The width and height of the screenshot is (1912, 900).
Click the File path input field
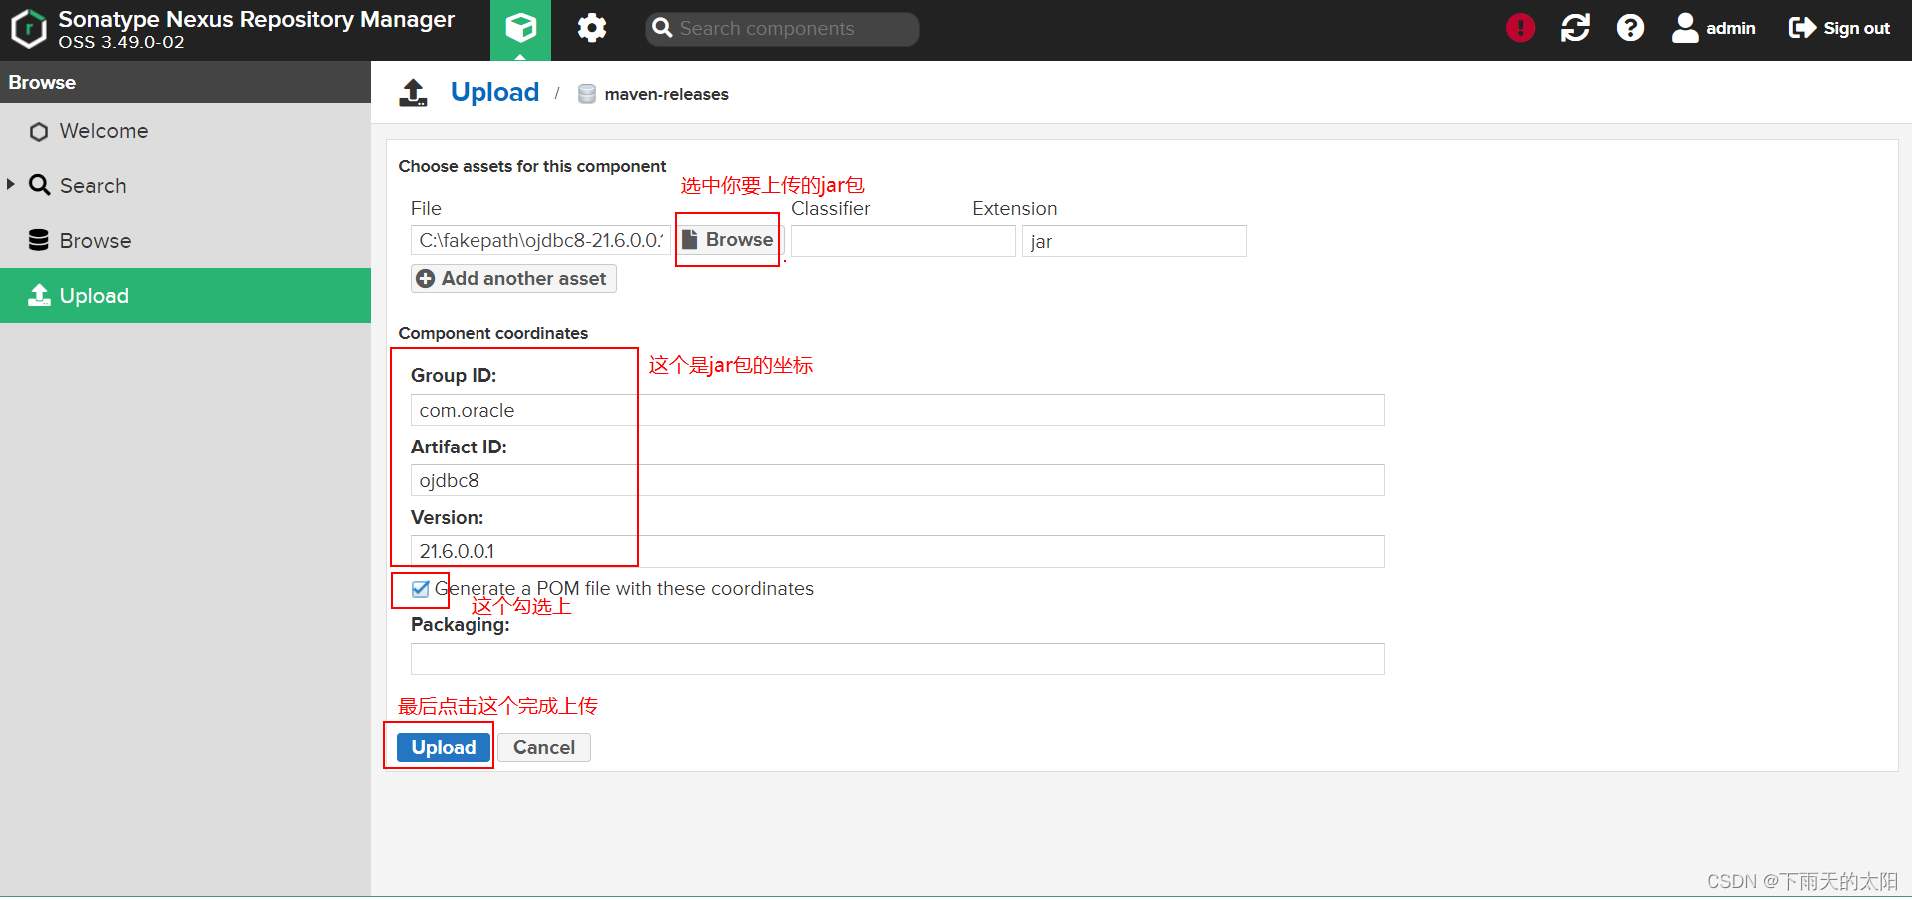541,241
